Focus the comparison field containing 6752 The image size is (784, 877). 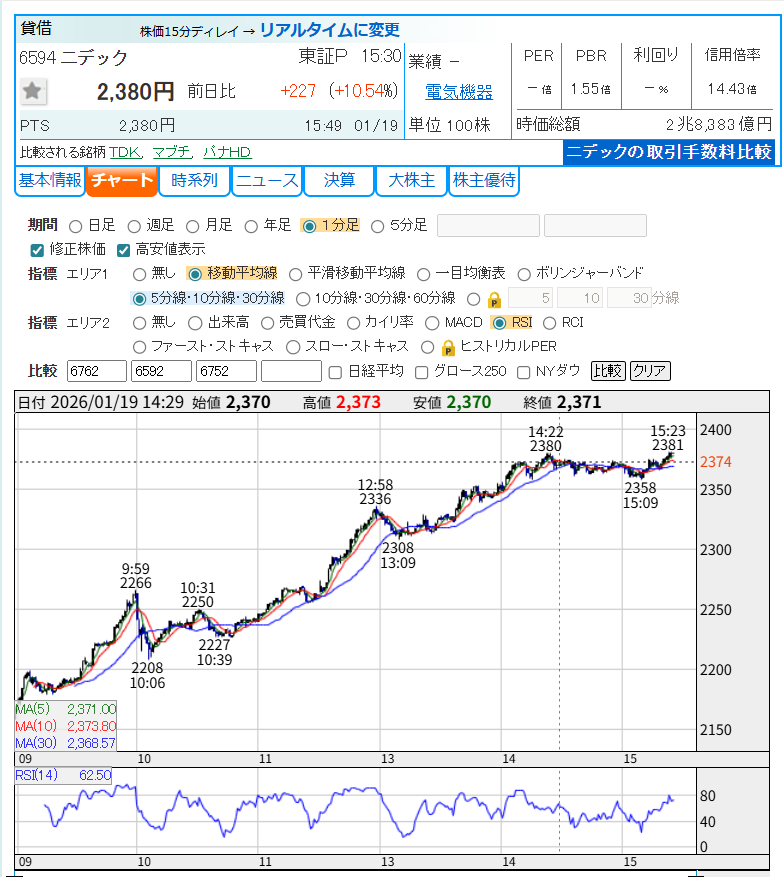[226, 371]
